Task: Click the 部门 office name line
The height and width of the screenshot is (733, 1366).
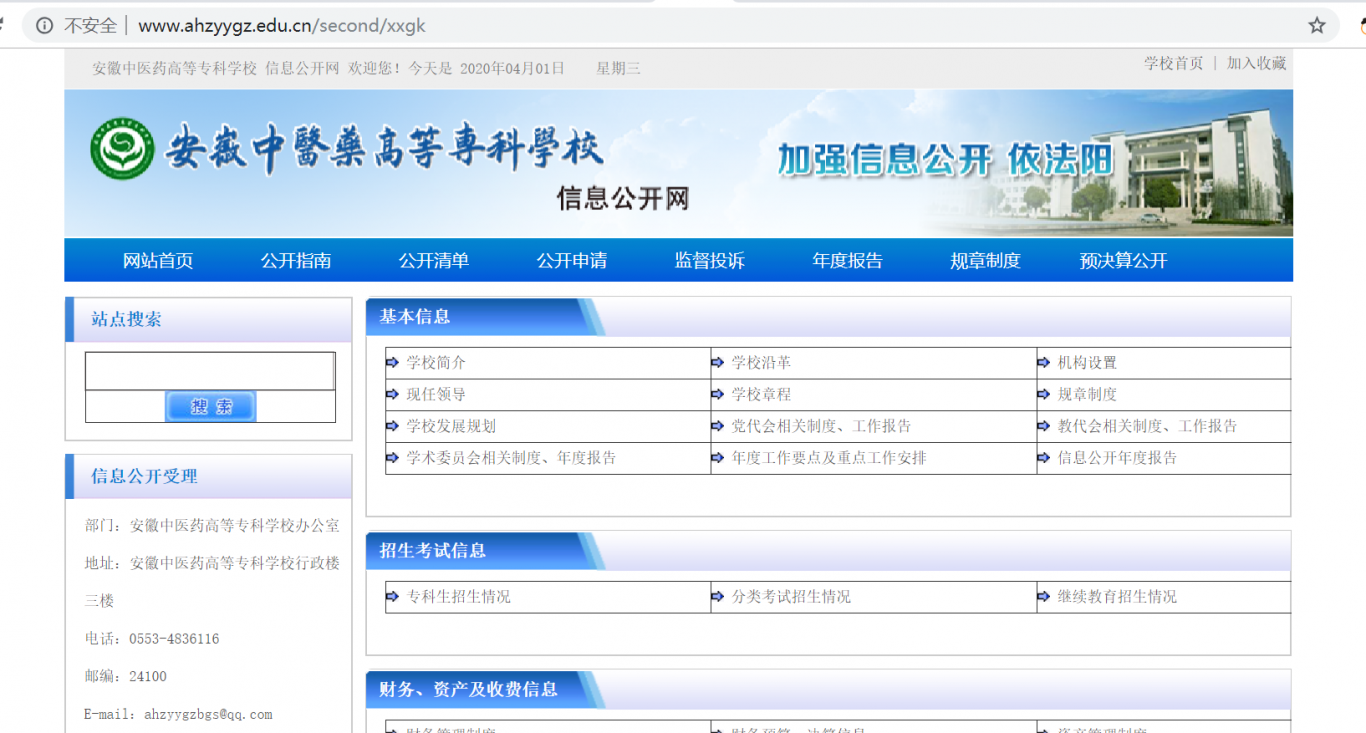Action: pos(212,526)
